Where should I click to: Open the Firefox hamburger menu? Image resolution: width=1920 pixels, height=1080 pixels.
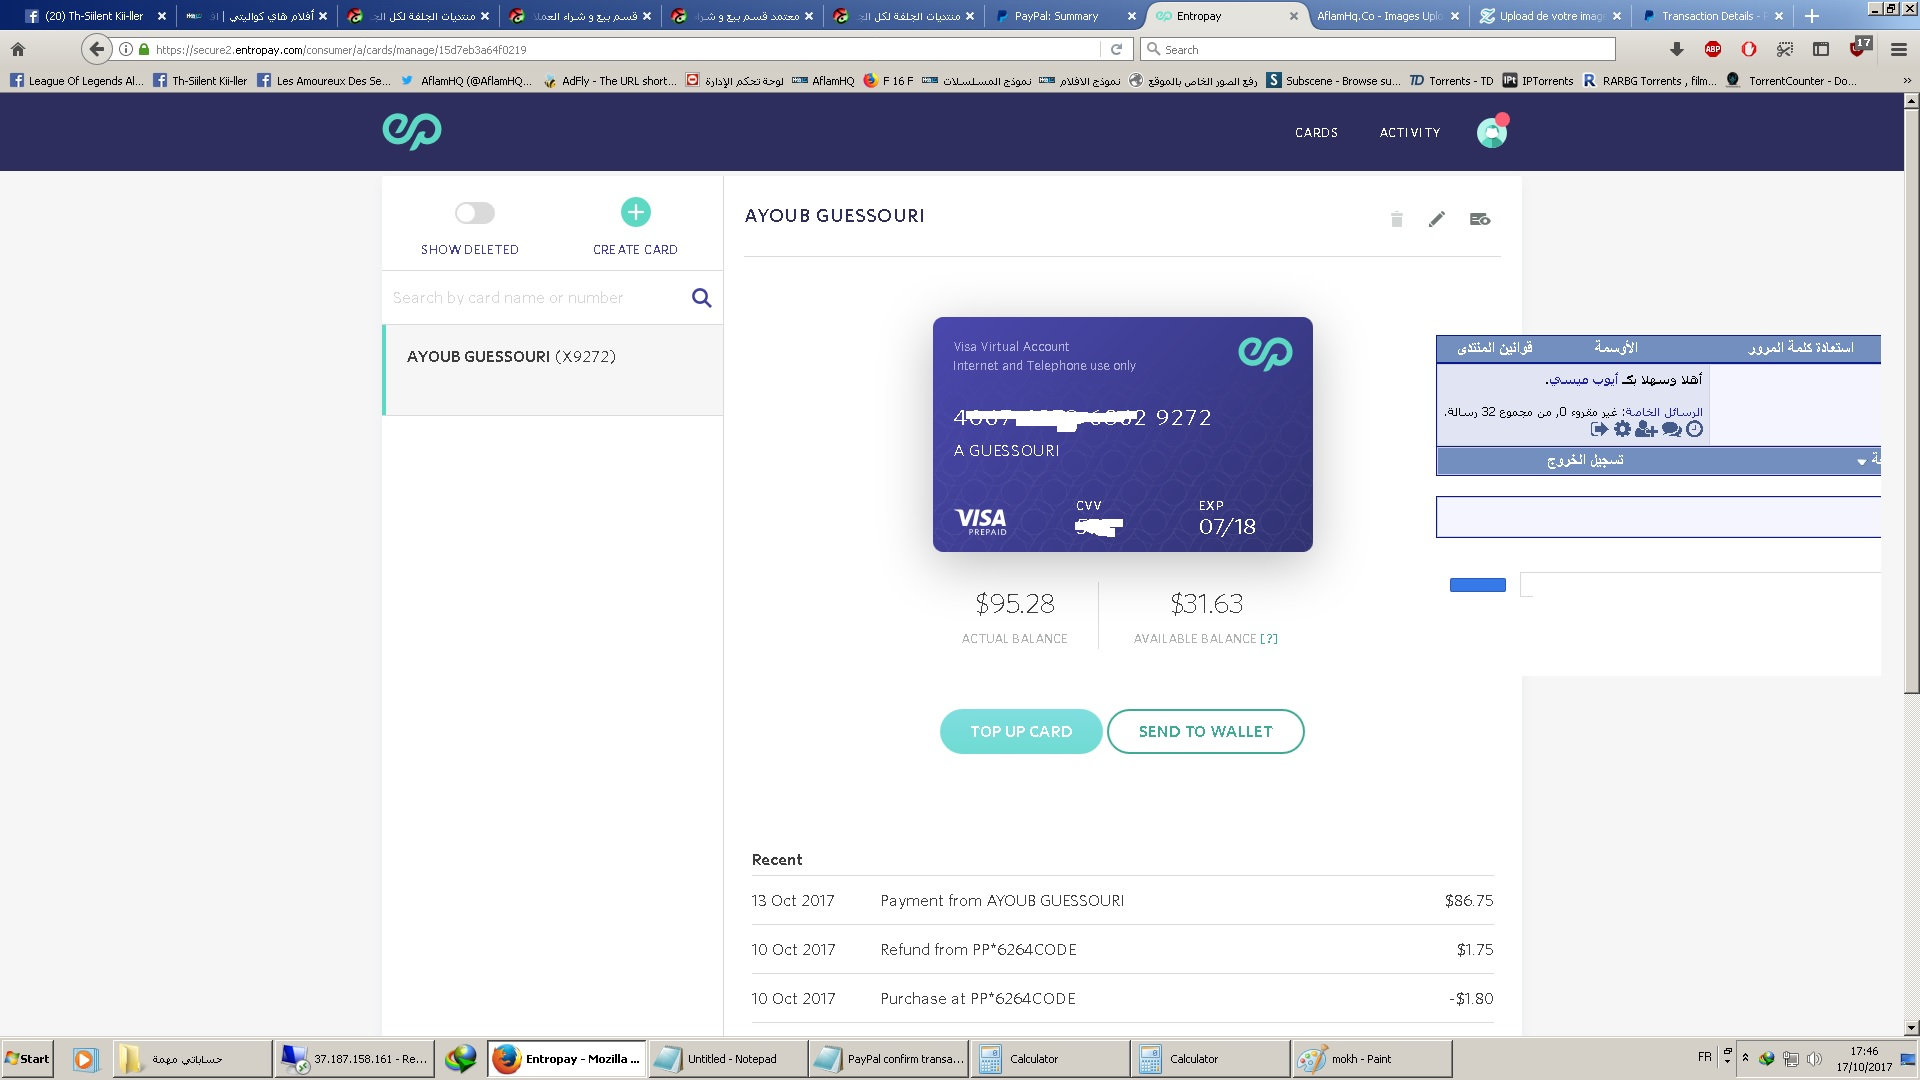tap(1899, 49)
